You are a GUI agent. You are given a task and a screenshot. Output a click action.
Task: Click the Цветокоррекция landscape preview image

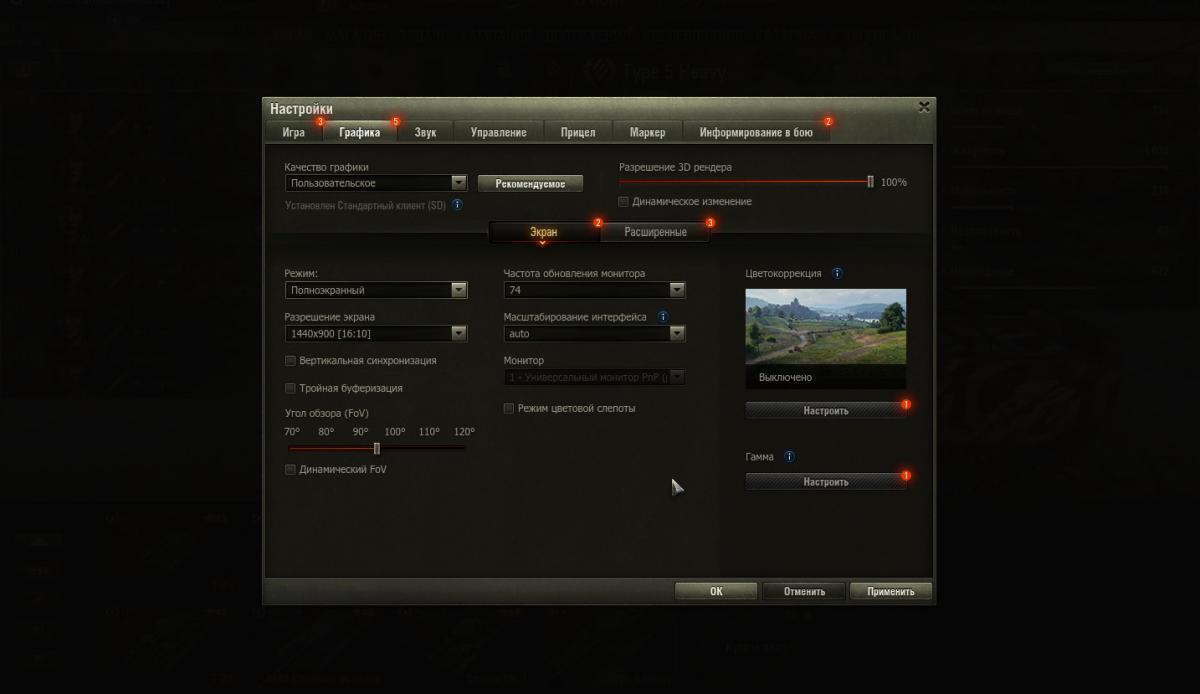pyautogui.click(x=826, y=326)
